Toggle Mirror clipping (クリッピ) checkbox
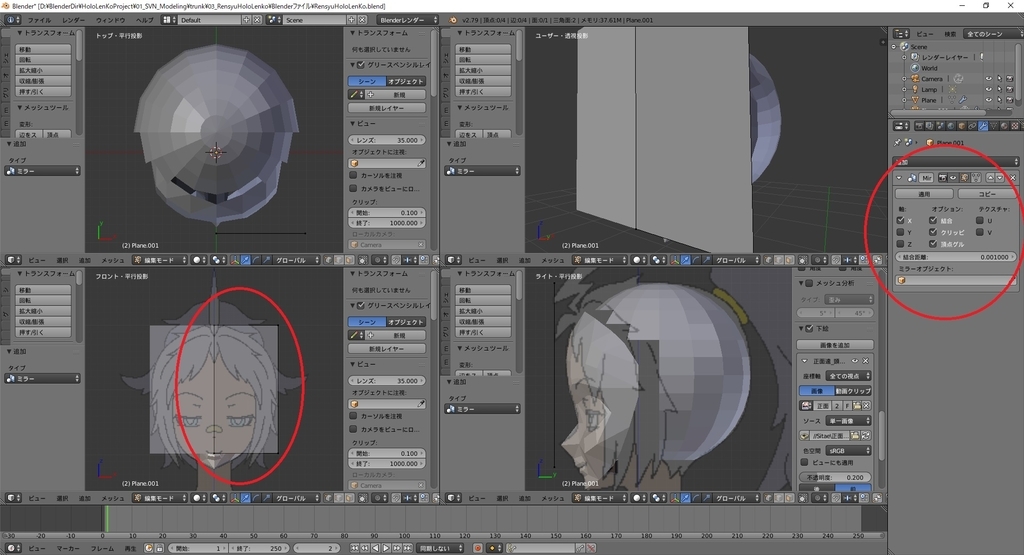The width and height of the screenshot is (1024, 555). pos(933,232)
